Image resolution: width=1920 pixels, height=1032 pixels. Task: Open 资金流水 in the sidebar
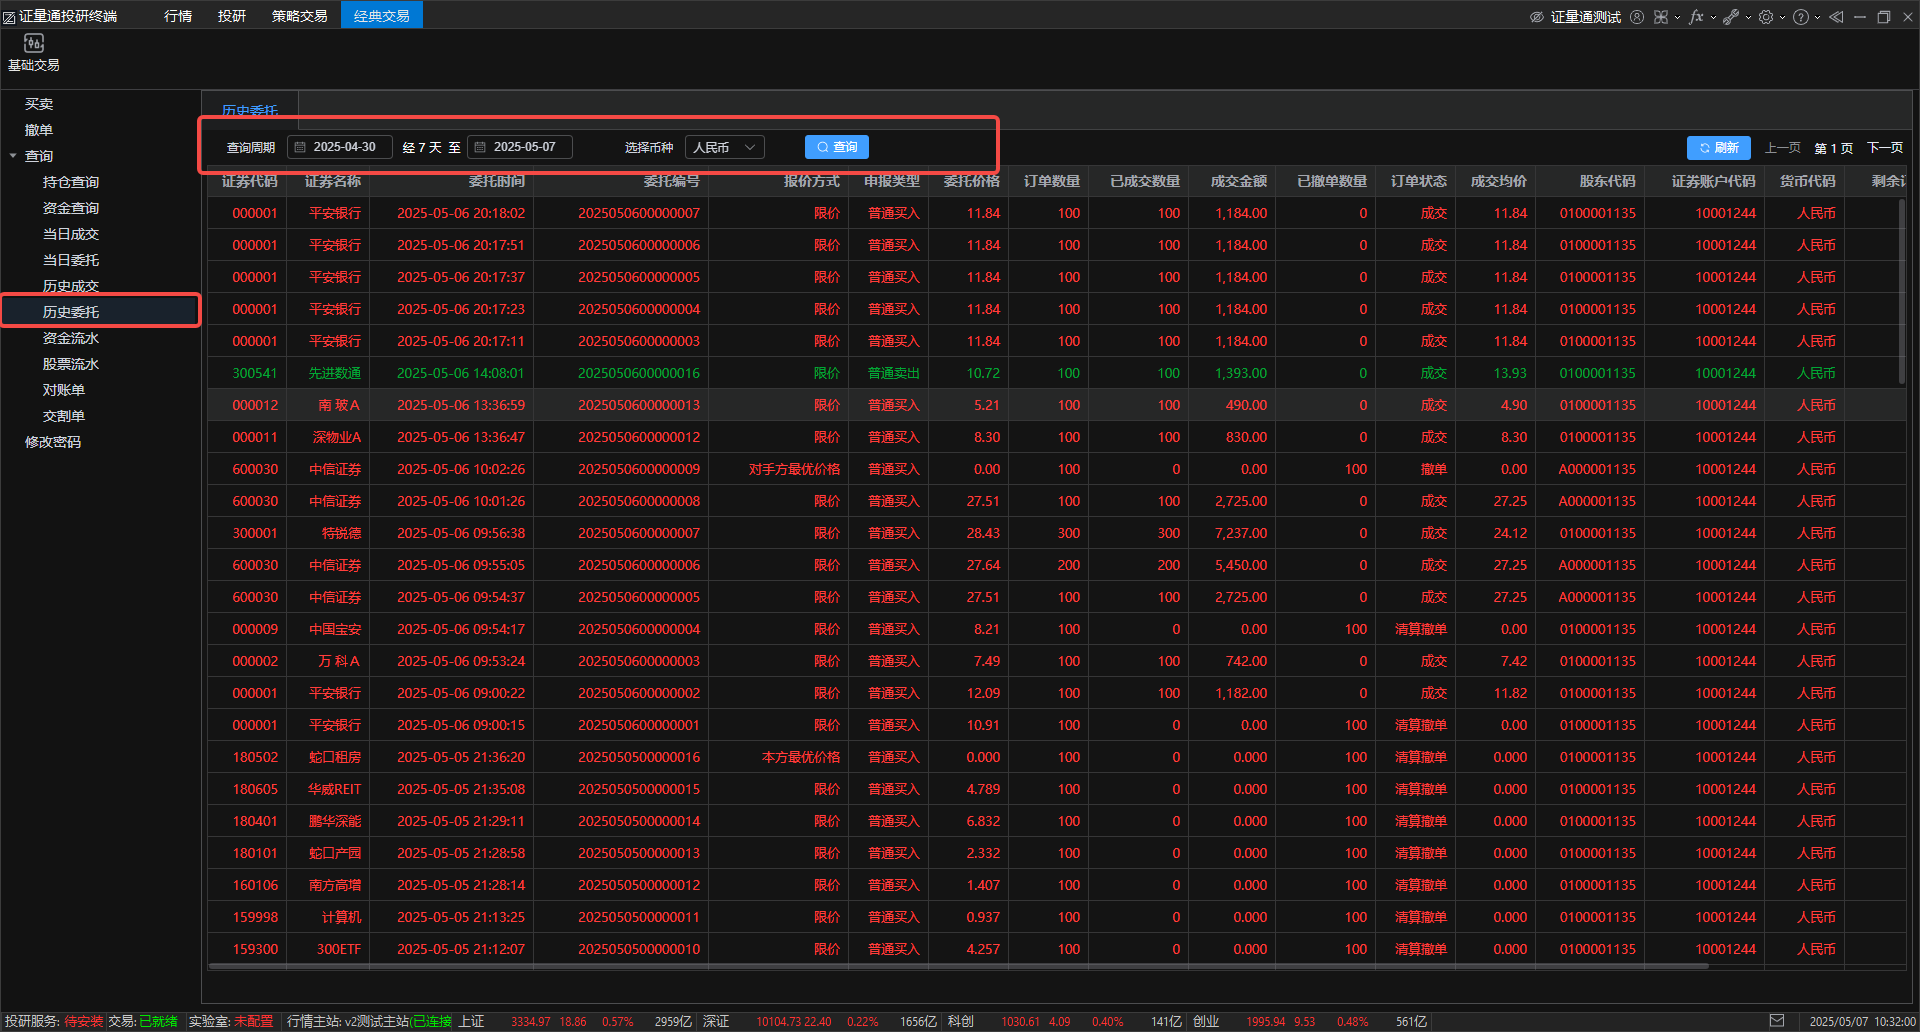(71, 338)
